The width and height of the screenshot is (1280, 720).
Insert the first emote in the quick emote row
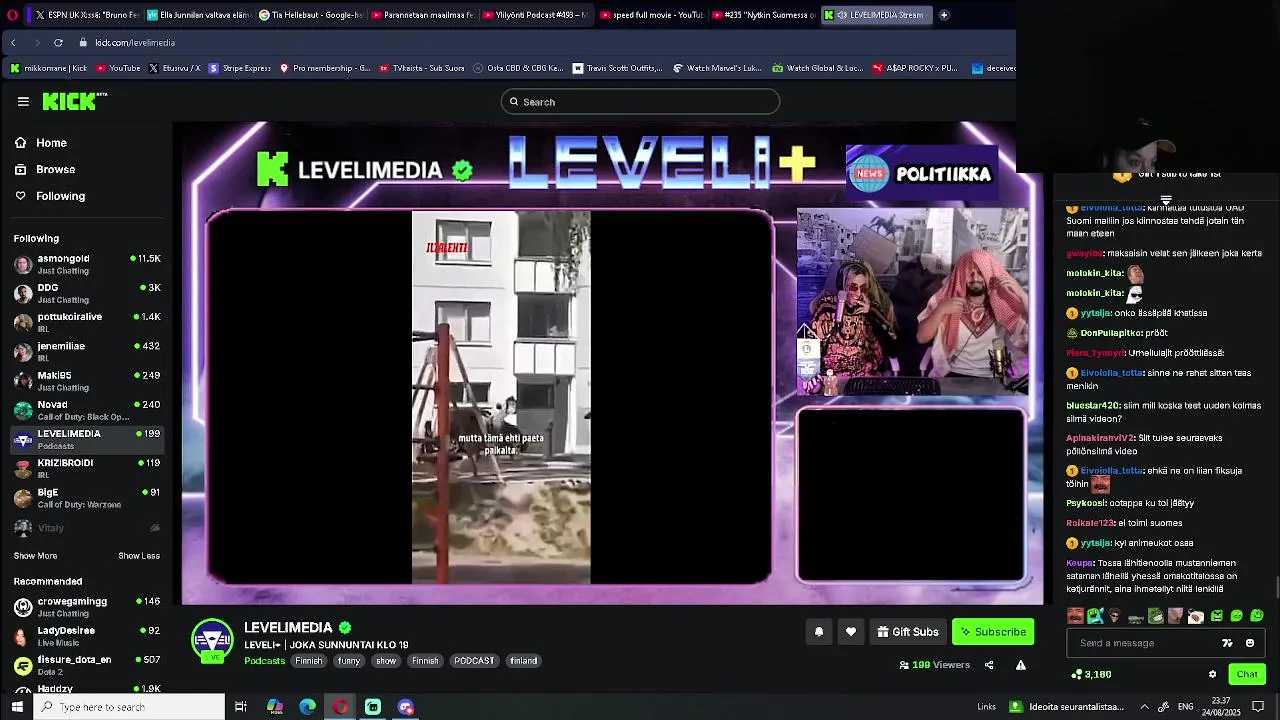(x=1075, y=616)
